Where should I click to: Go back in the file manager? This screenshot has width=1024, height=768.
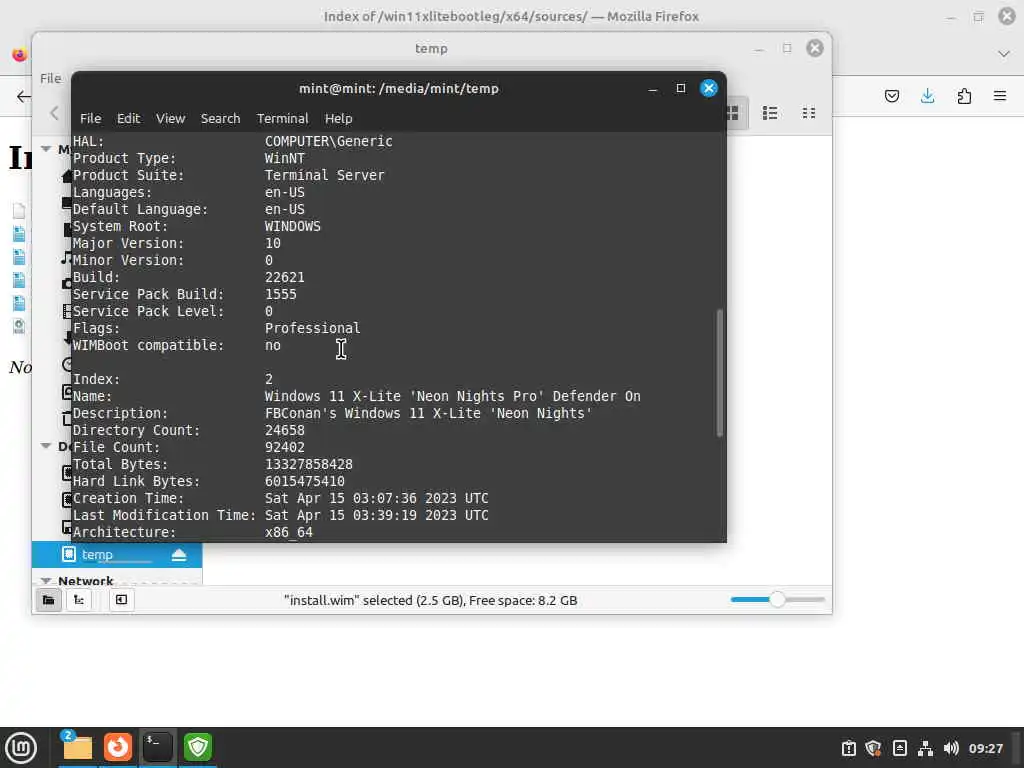tap(54, 113)
